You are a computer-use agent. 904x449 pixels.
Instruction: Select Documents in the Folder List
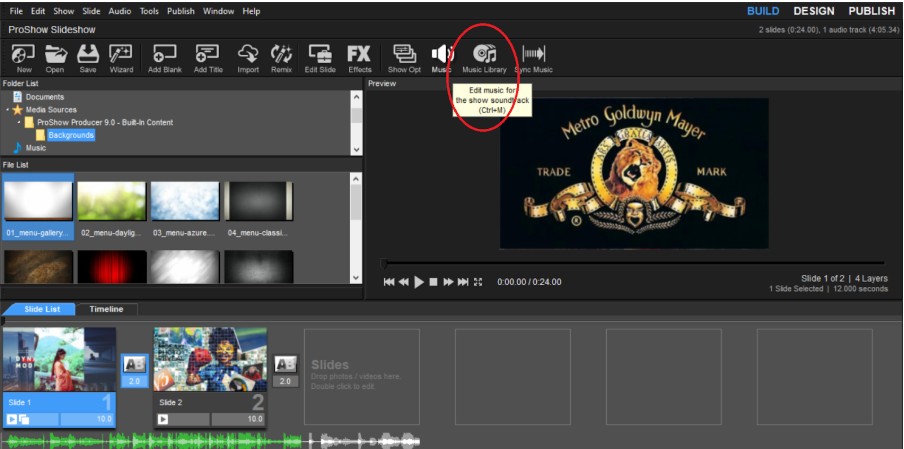tap(45, 97)
